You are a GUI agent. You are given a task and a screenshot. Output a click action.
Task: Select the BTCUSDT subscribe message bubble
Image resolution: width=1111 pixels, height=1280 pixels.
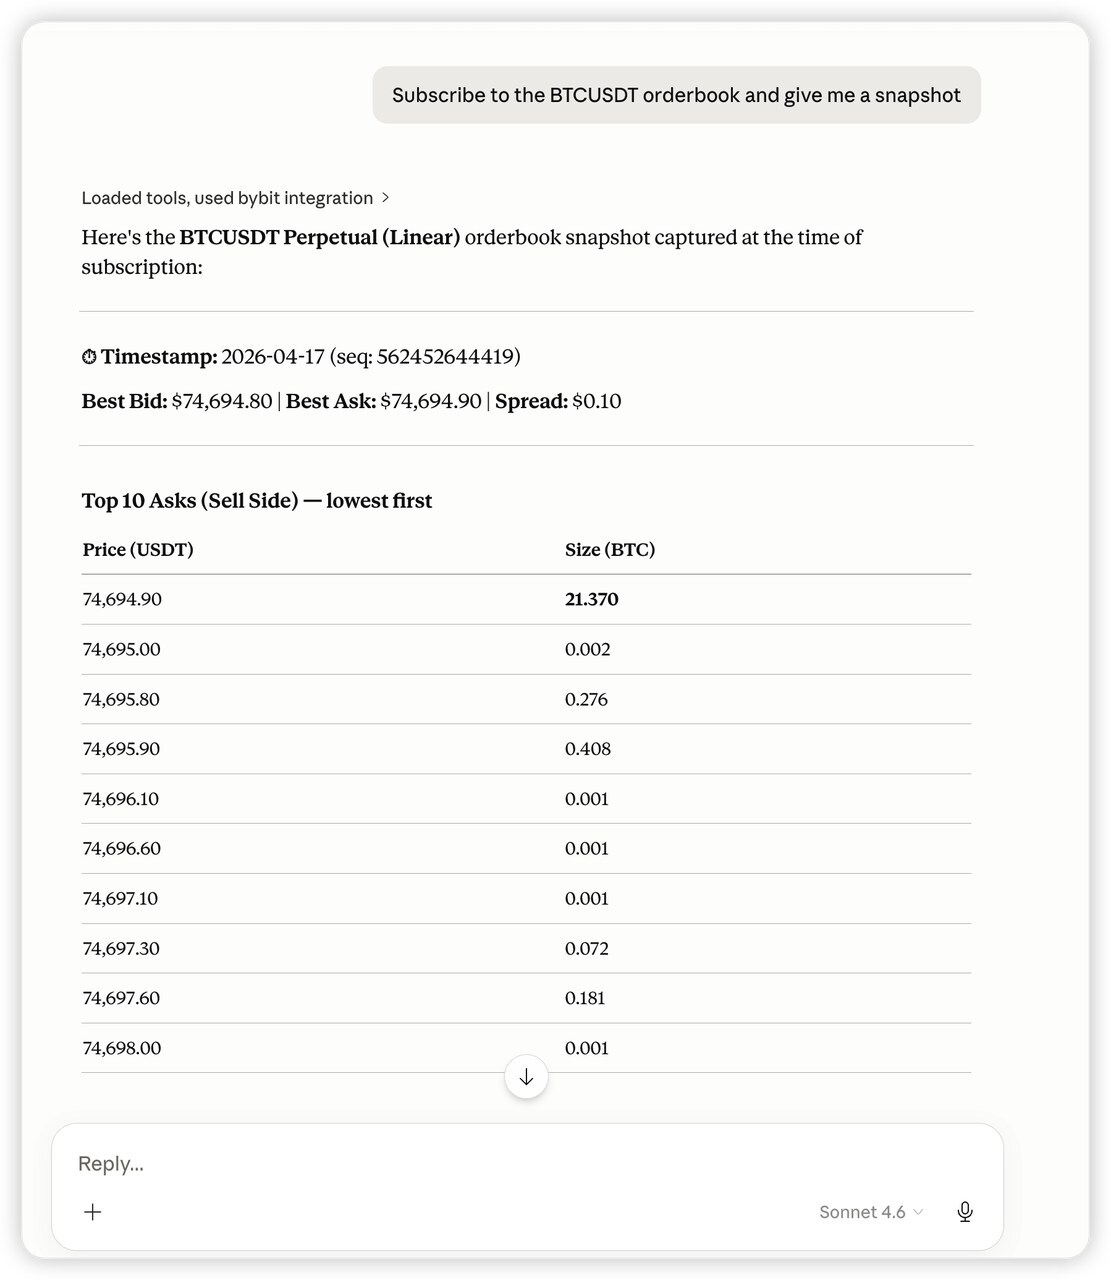[x=676, y=94]
